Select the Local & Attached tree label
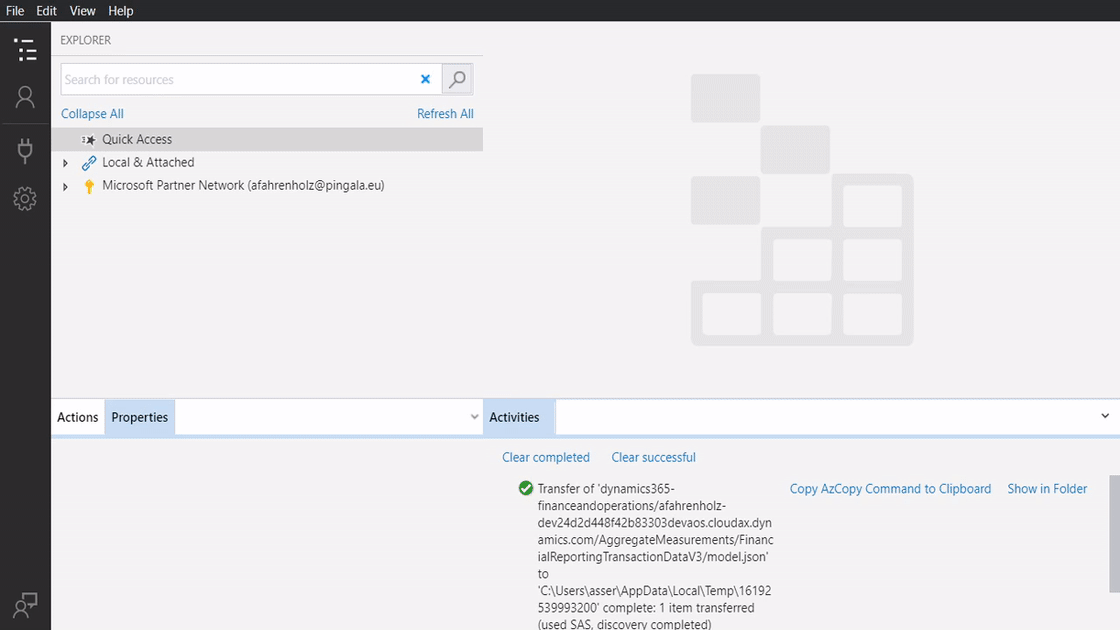The width and height of the screenshot is (1120, 630). tap(148, 163)
